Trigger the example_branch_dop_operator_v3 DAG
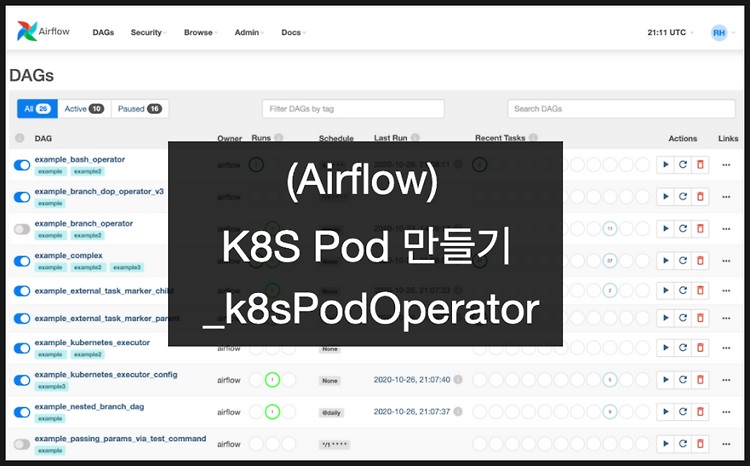The width and height of the screenshot is (750, 466). 665,197
